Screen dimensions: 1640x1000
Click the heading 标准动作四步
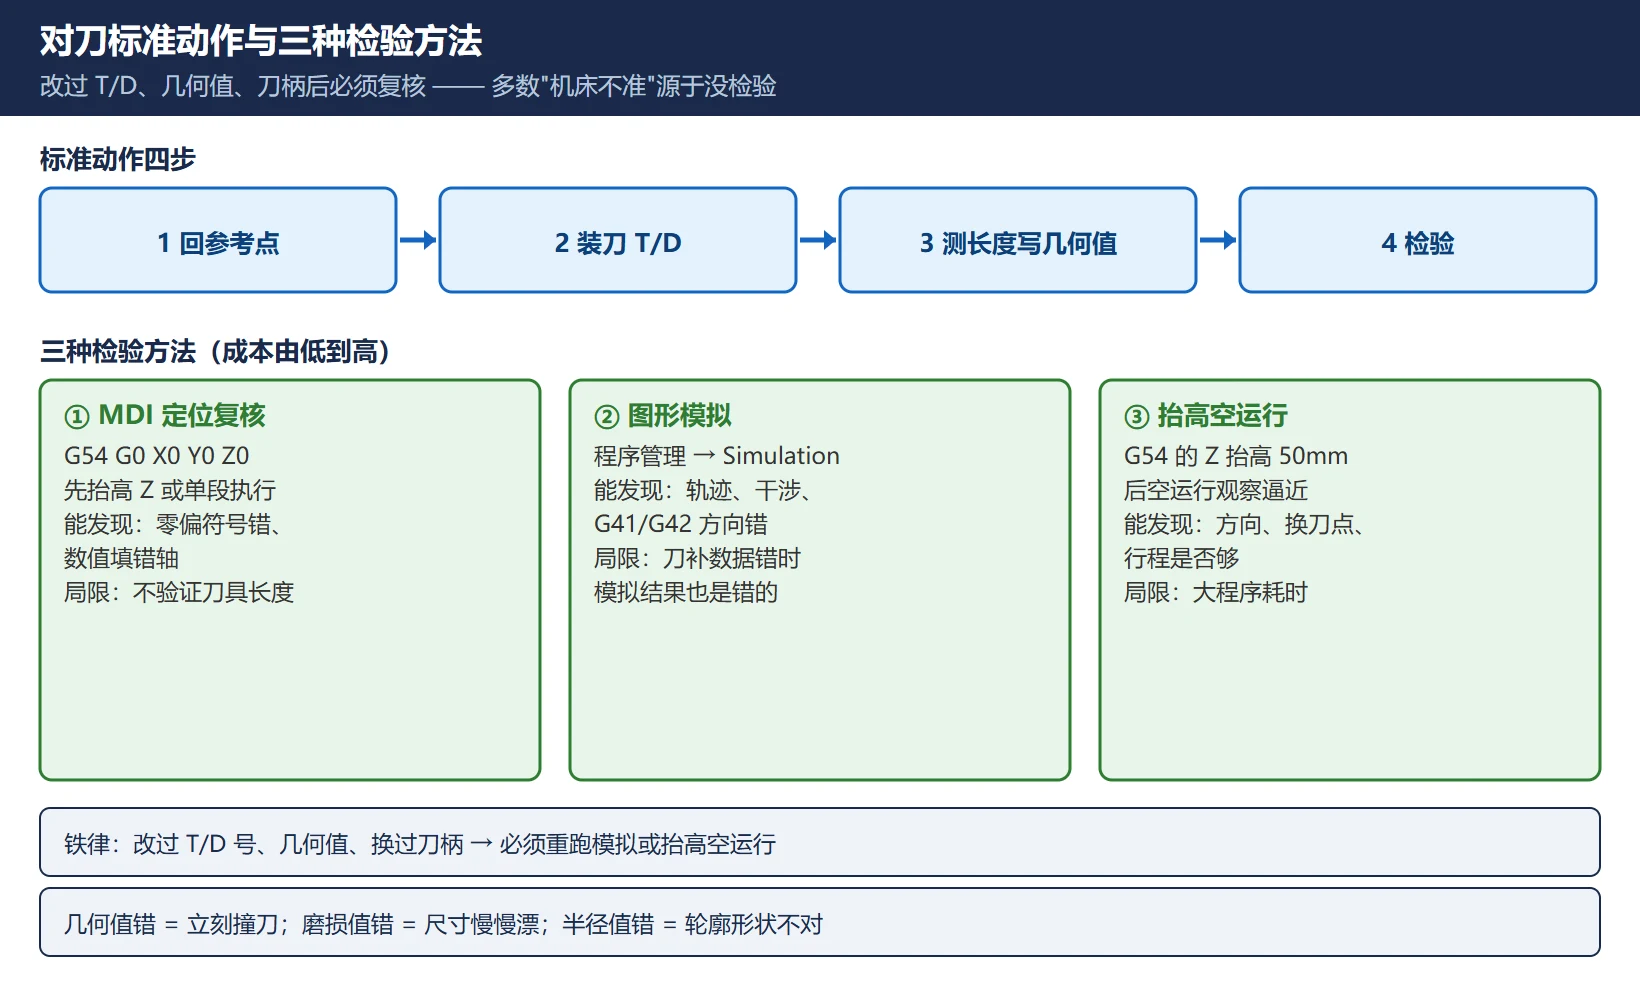tap(118, 159)
